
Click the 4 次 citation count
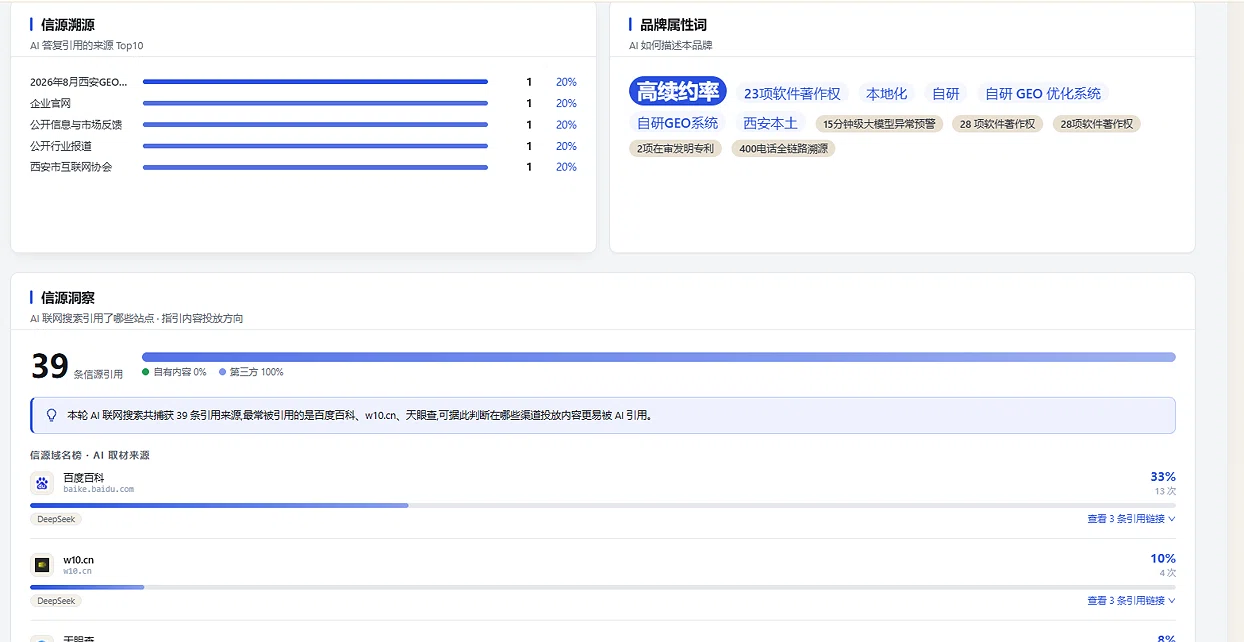click(x=1167, y=573)
